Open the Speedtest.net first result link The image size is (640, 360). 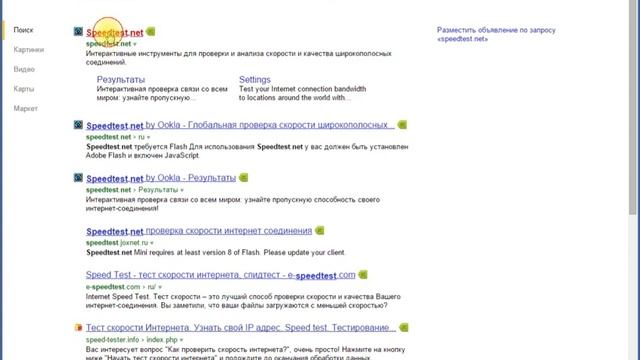pos(115,33)
